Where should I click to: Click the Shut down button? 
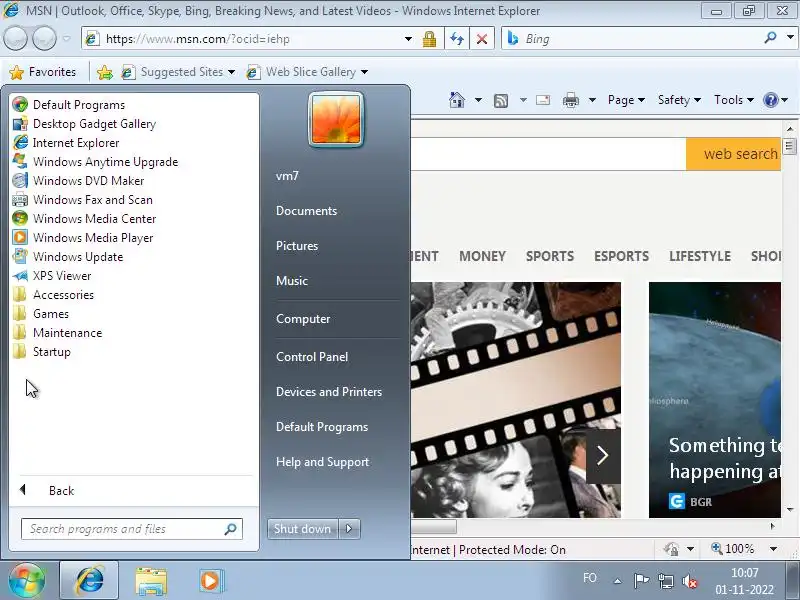point(303,529)
